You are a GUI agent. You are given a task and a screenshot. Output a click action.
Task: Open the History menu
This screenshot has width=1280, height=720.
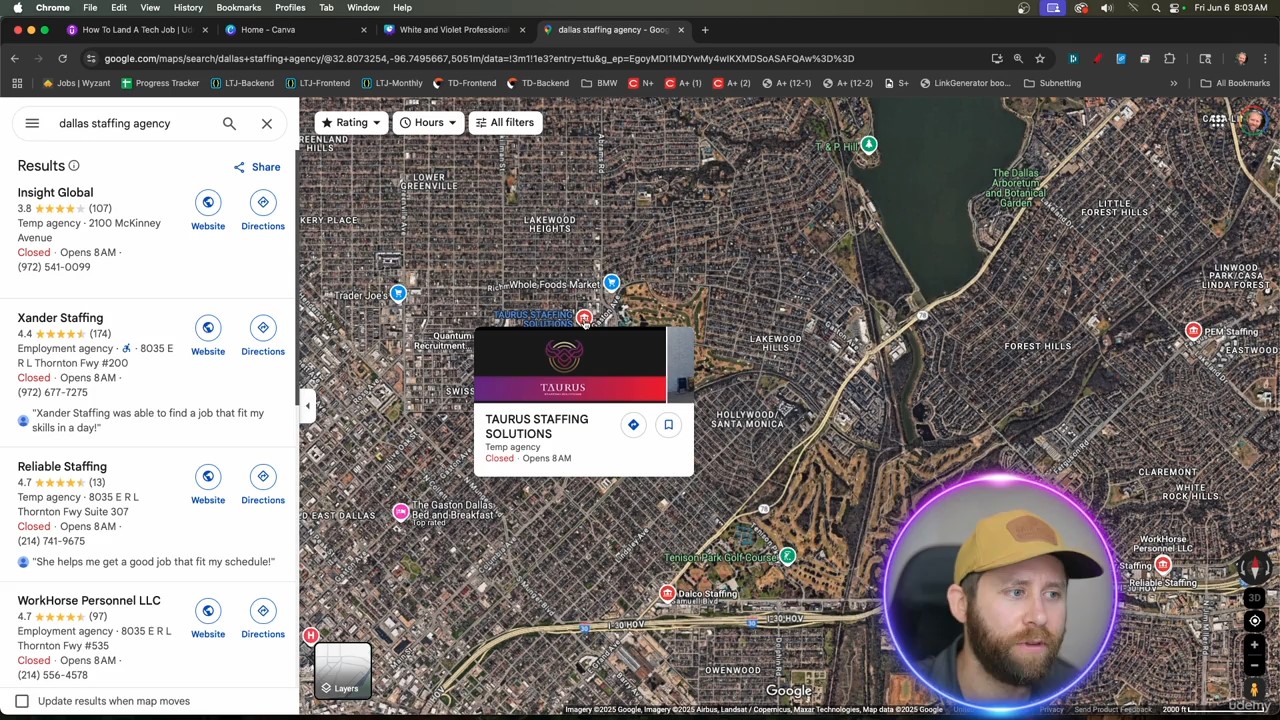(188, 8)
